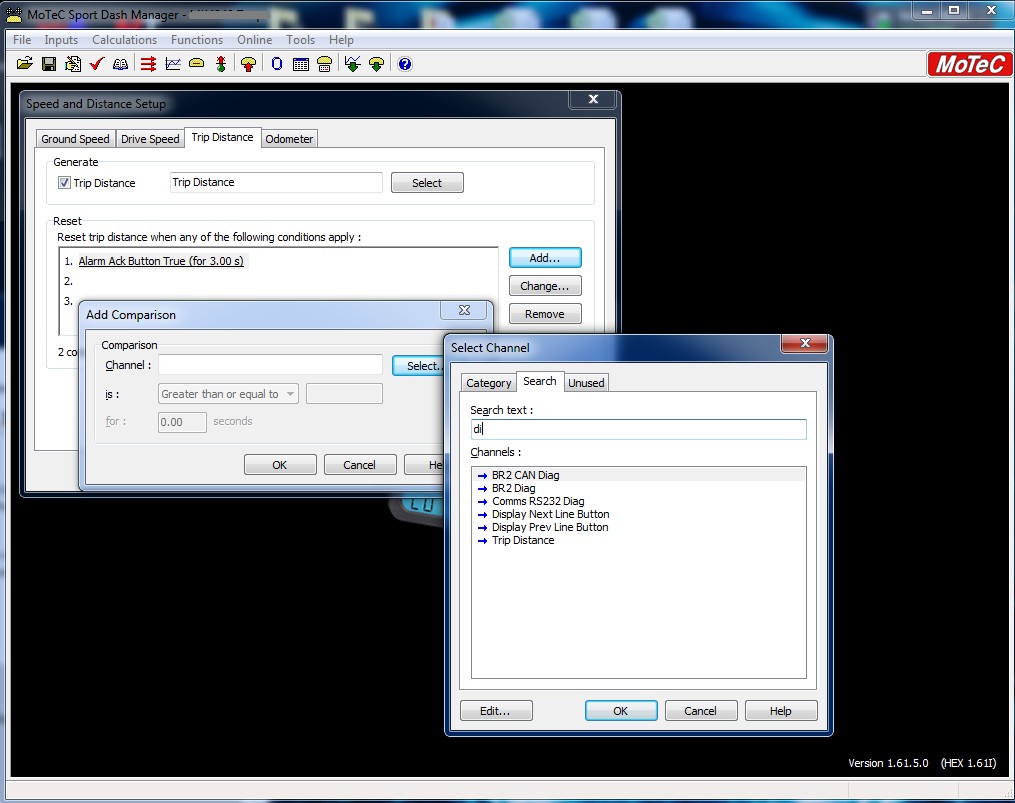
Task: Click the dash with green down-arrow icon
Action: 376,63
